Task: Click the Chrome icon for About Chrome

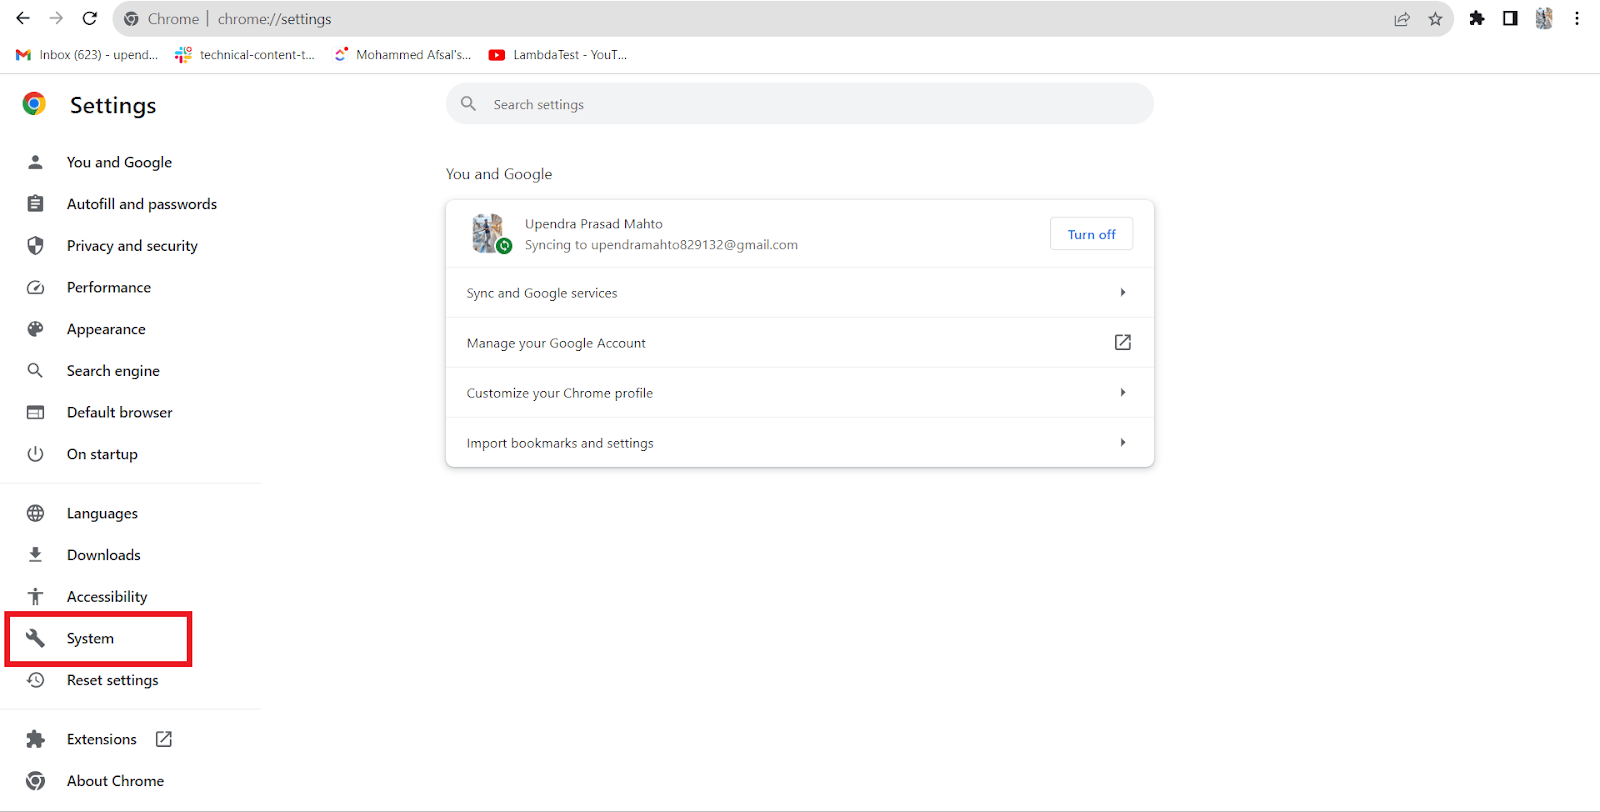Action: pos(35,781)
